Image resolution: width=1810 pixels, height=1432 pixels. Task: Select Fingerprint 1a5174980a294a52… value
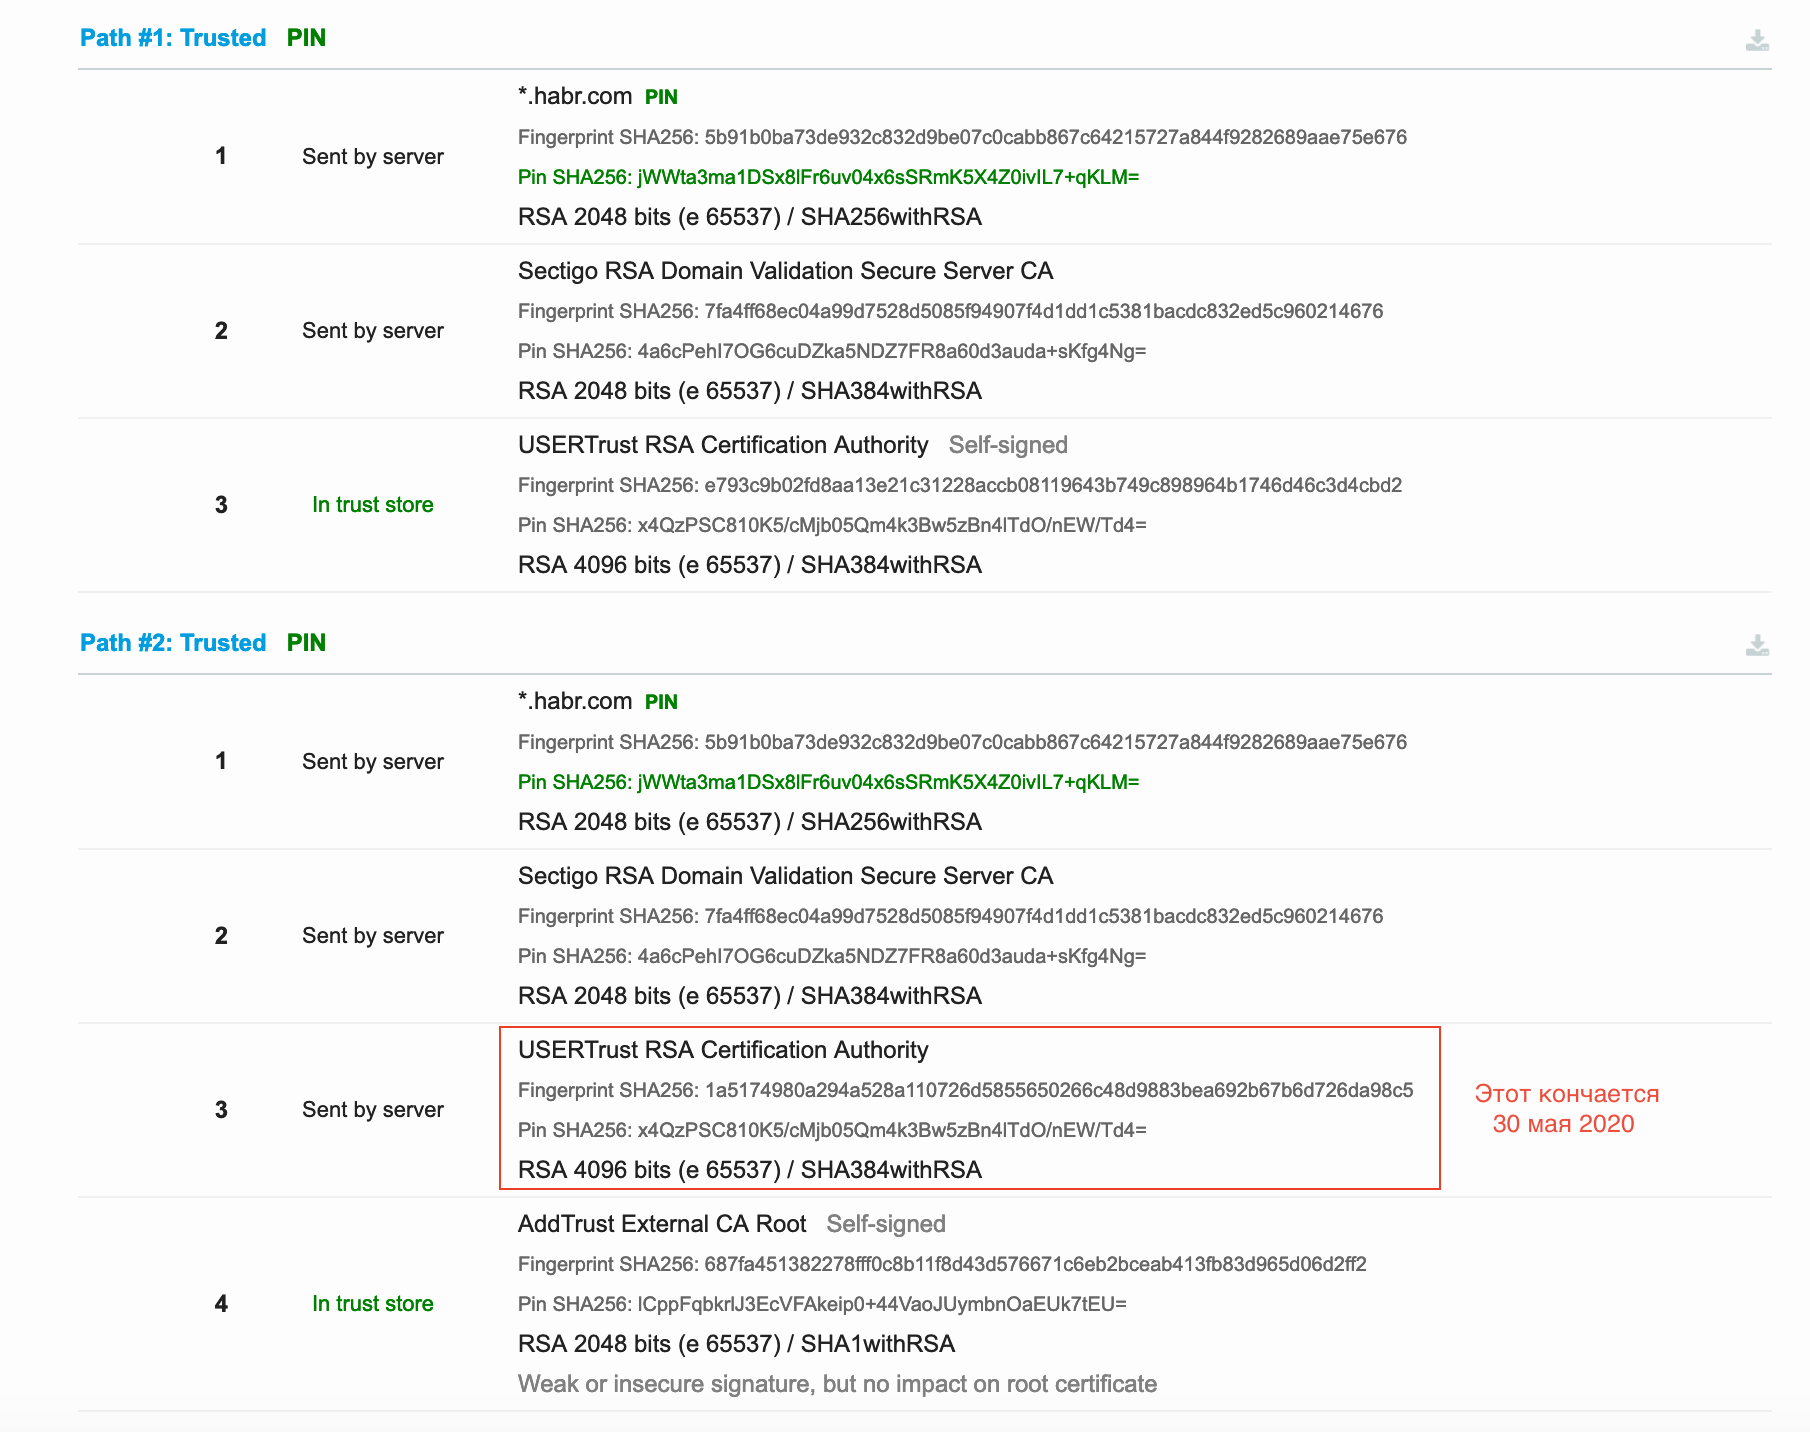coord(1059,1090)
